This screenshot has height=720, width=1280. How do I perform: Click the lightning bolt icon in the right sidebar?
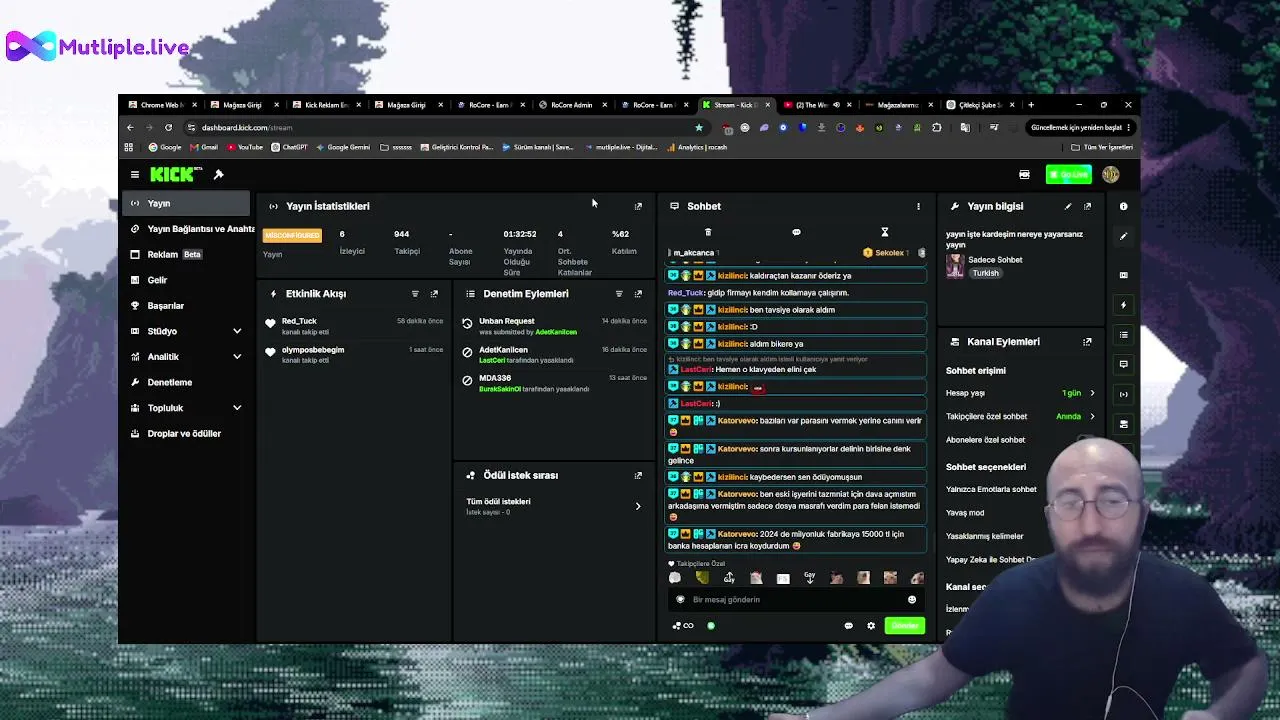[x=1123, y=305]
